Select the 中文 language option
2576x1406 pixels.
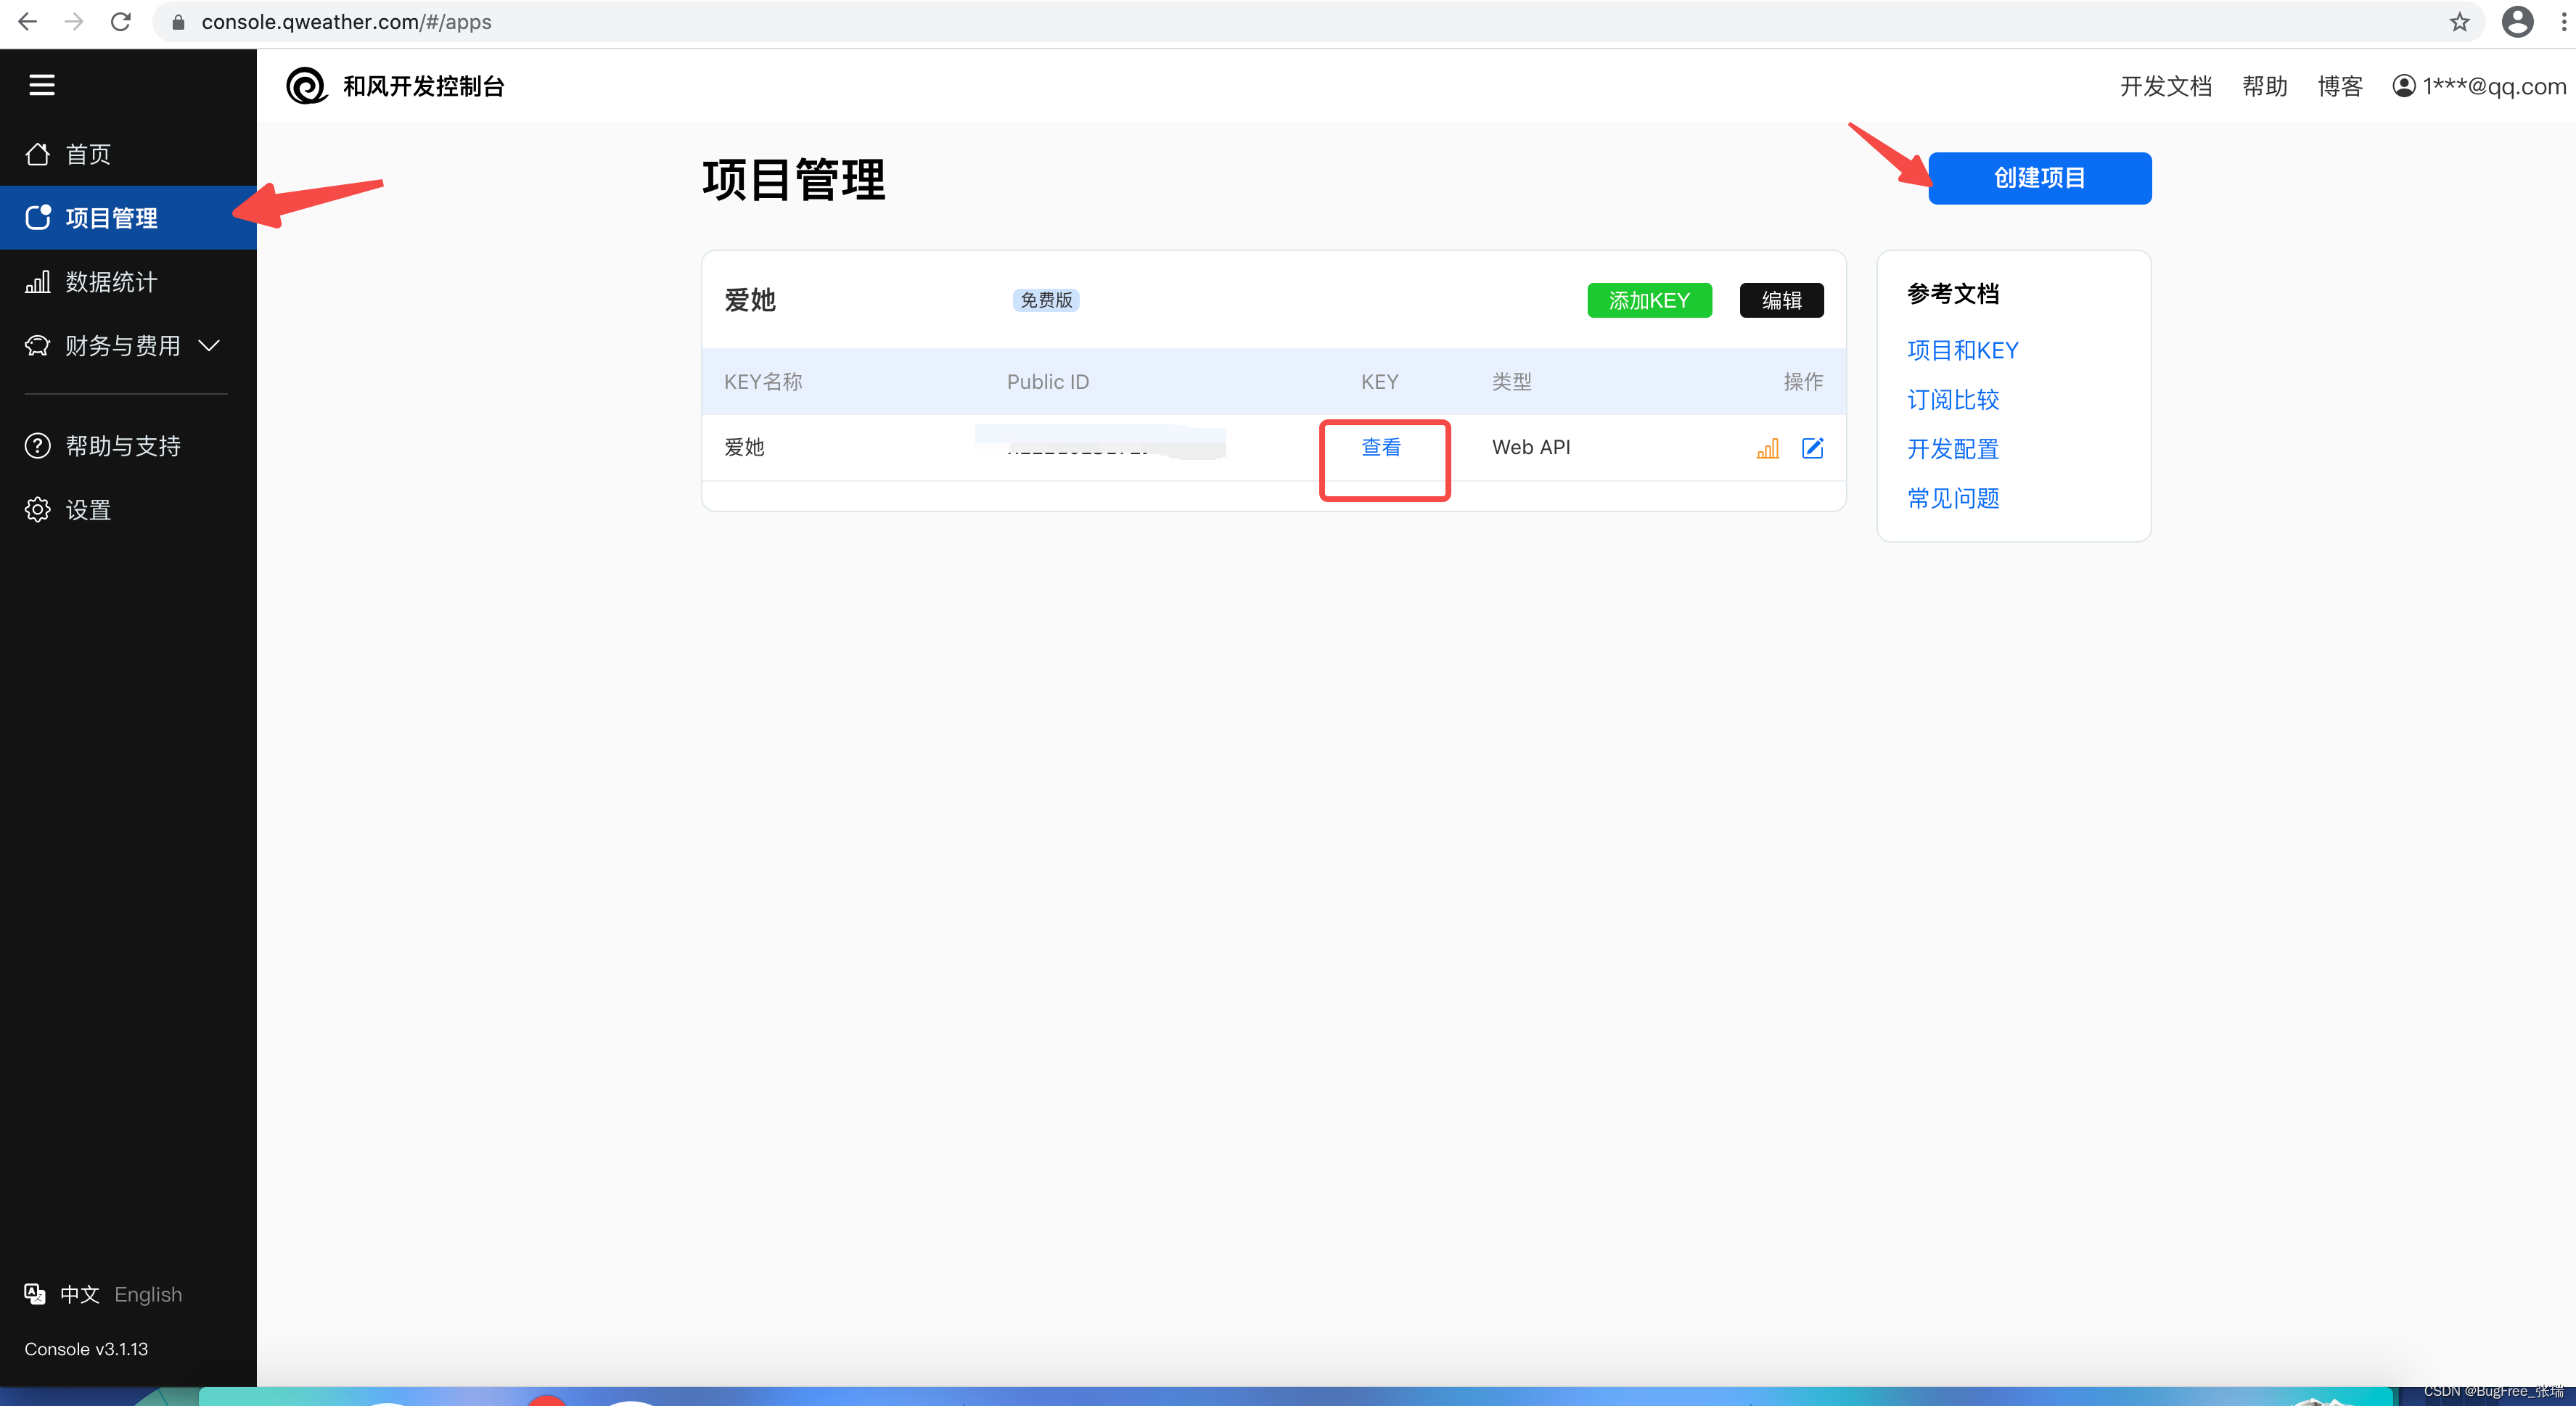coord(80,1294)
